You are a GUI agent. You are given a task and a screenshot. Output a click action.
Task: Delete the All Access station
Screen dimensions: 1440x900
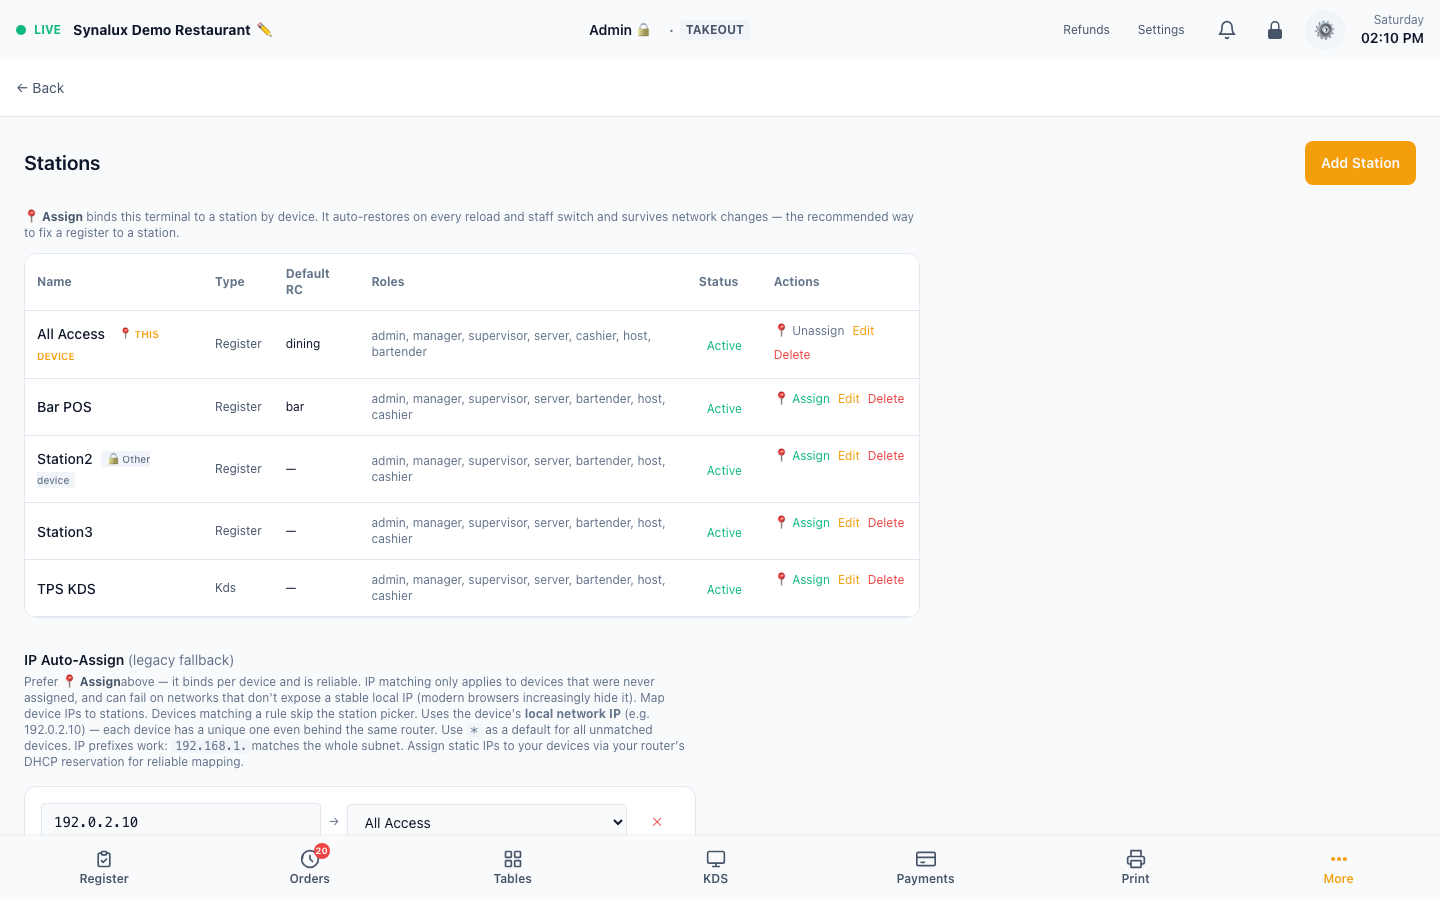coord(792,355)
